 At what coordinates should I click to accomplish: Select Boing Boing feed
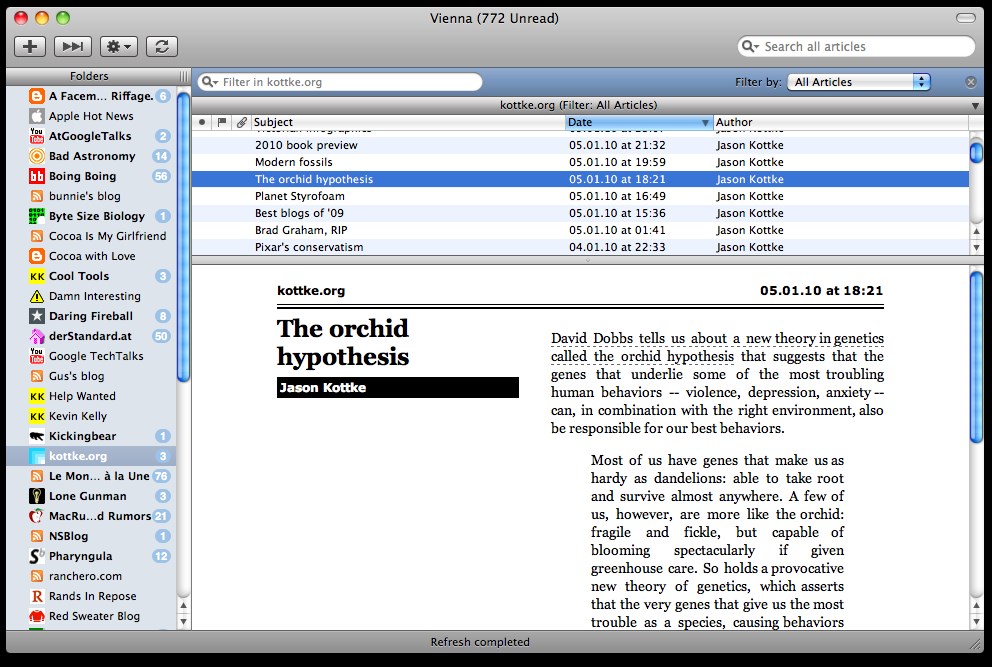(91, 176)
